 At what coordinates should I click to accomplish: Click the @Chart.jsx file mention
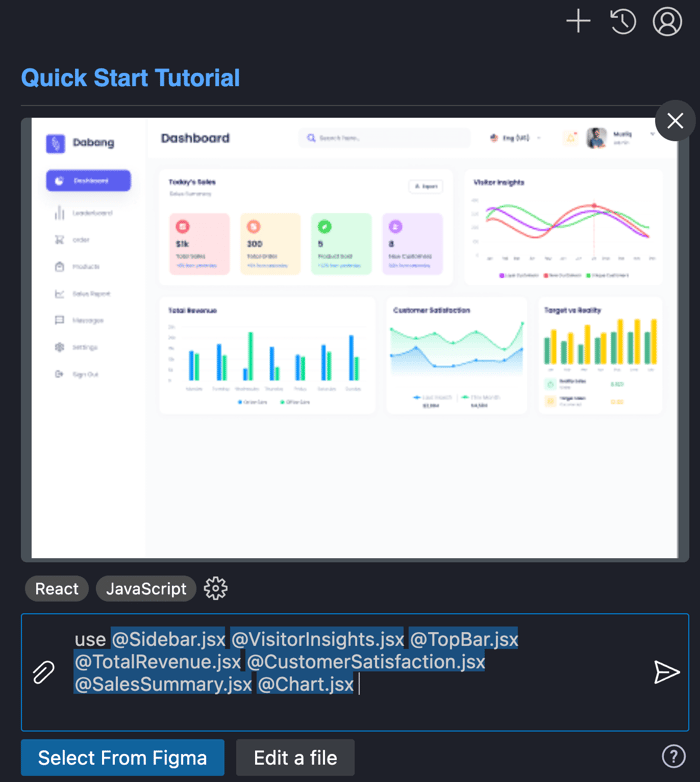(306, 684)
